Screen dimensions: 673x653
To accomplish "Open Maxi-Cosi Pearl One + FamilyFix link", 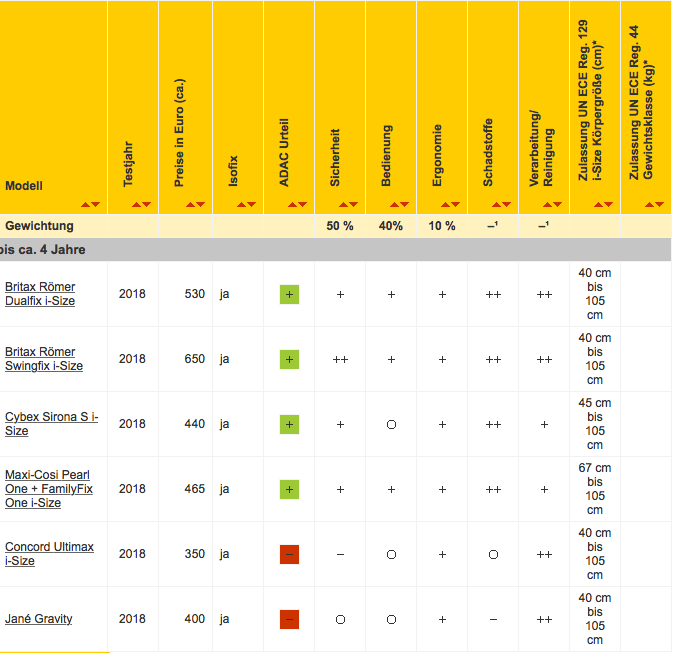I will 49,489.
